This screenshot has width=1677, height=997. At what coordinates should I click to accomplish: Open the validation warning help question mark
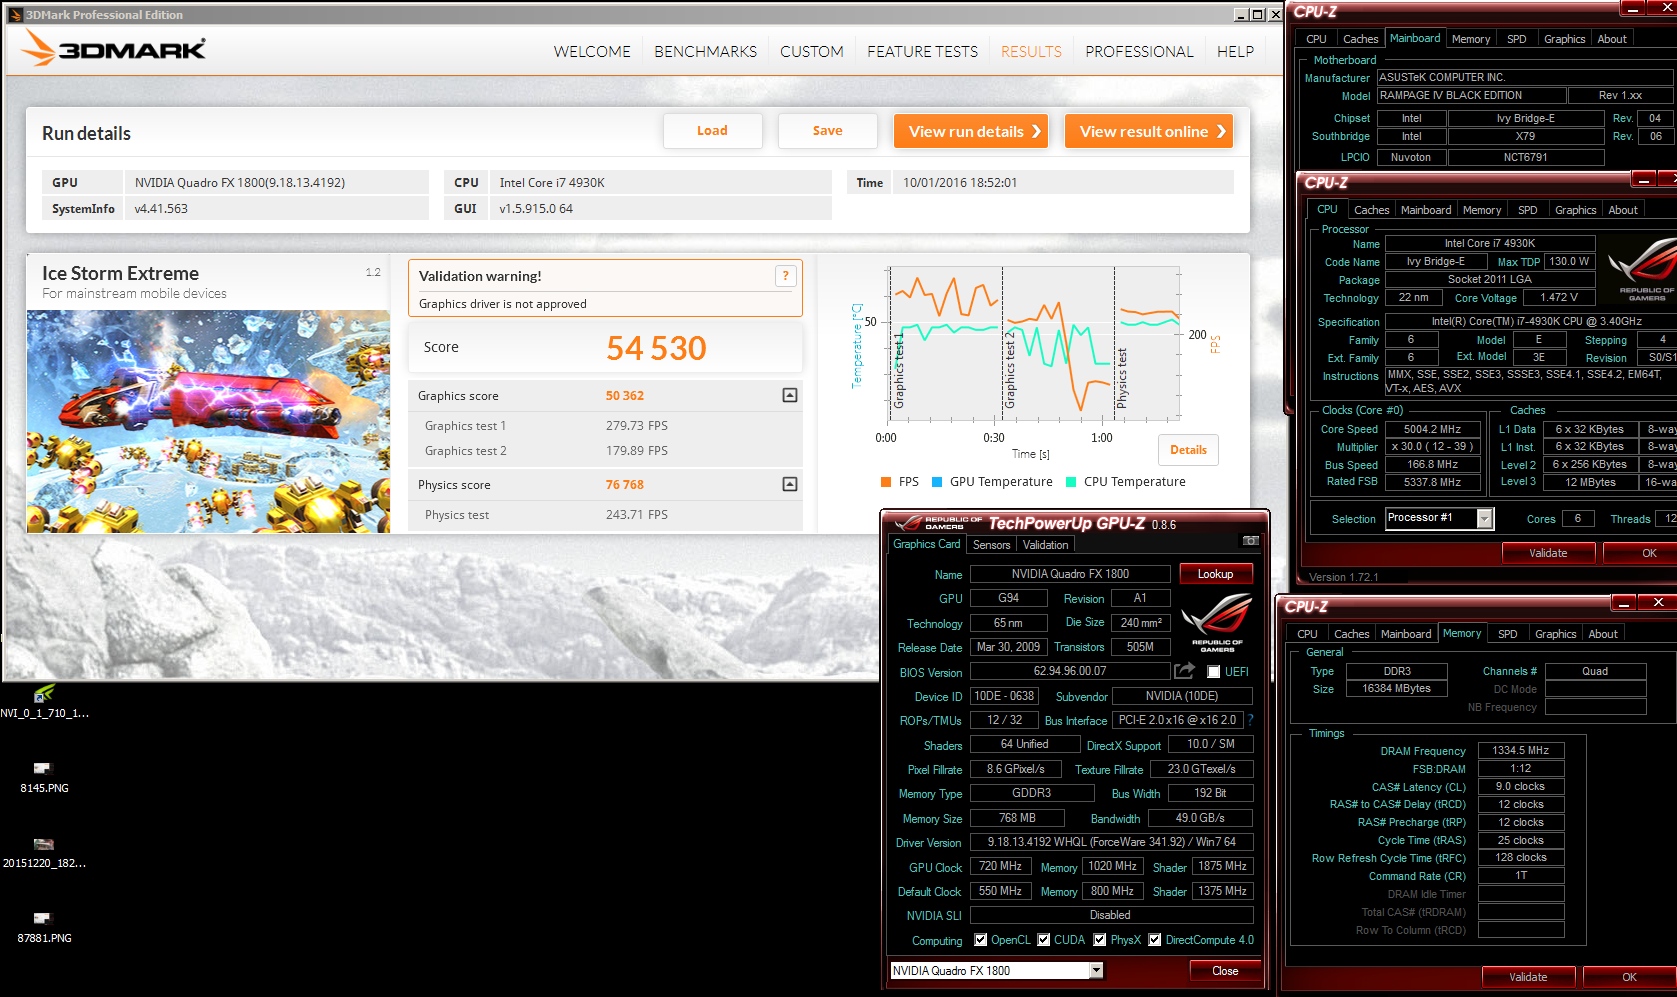point(785,276)
